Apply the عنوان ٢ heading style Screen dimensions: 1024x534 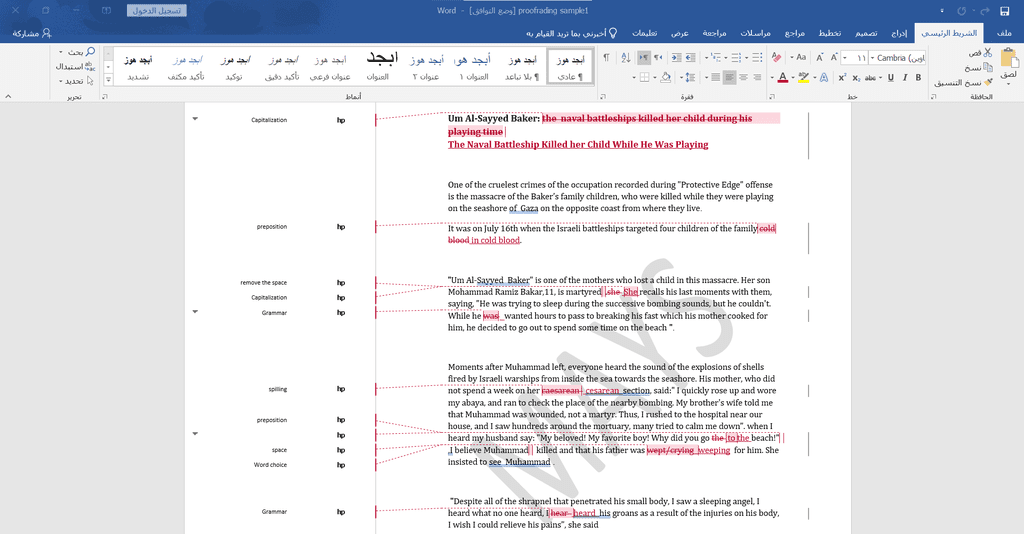(x=426, y=67)
